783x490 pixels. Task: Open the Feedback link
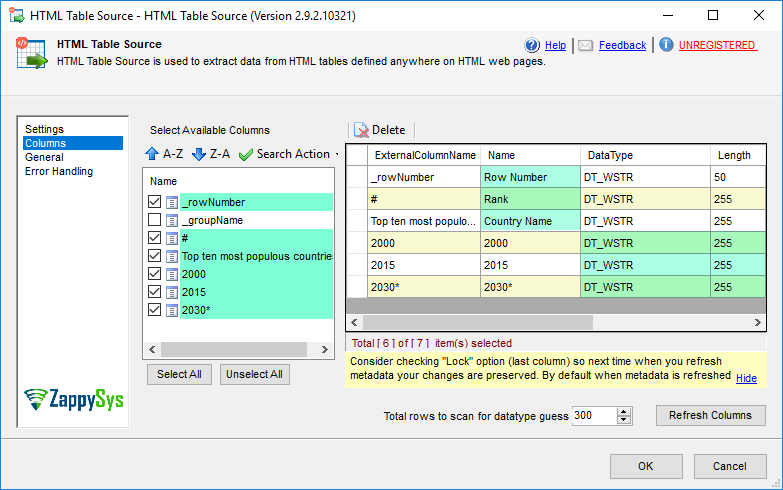click(622, 45)
